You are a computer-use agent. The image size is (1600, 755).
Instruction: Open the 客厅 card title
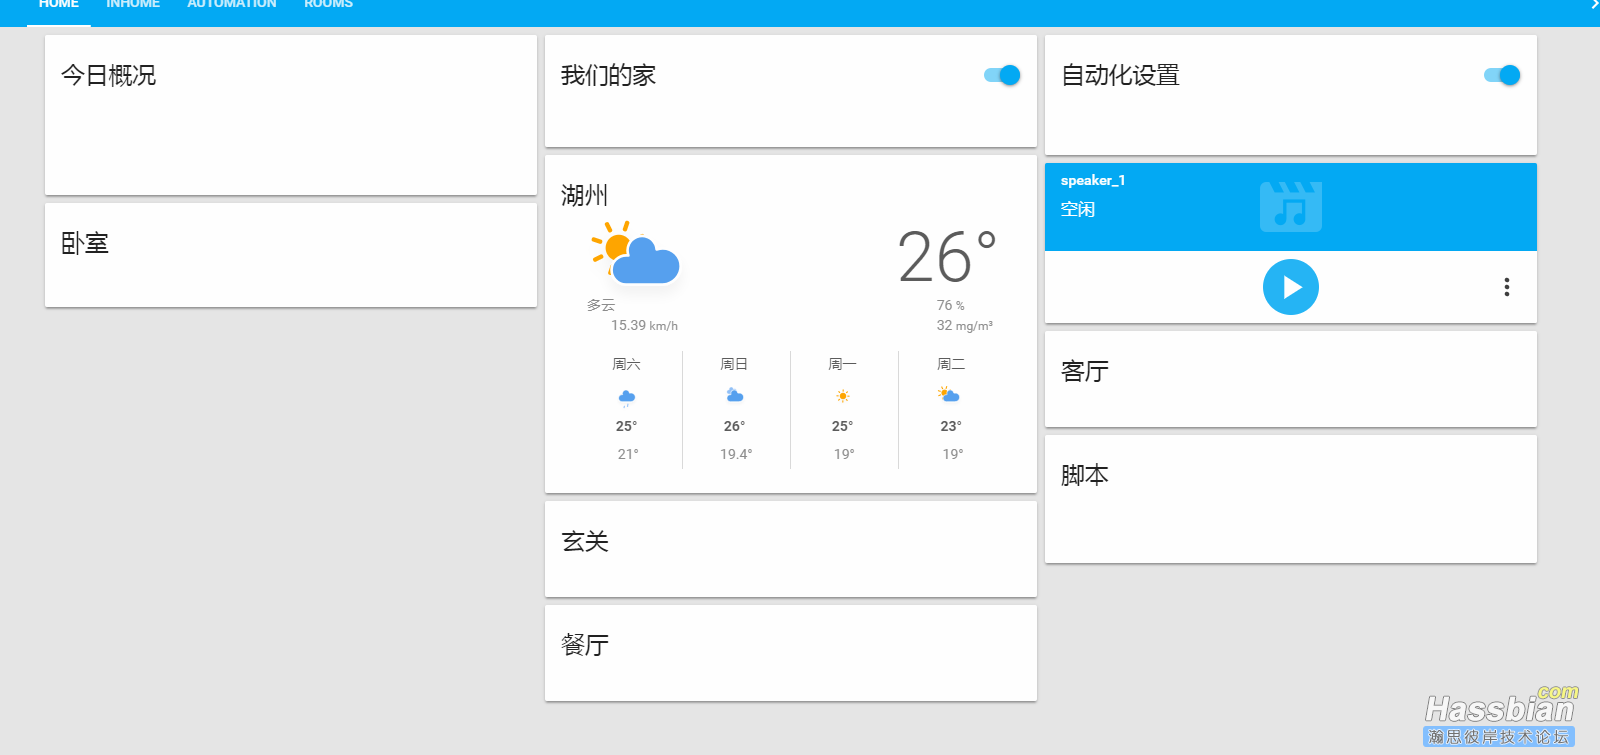(1085, 372)
